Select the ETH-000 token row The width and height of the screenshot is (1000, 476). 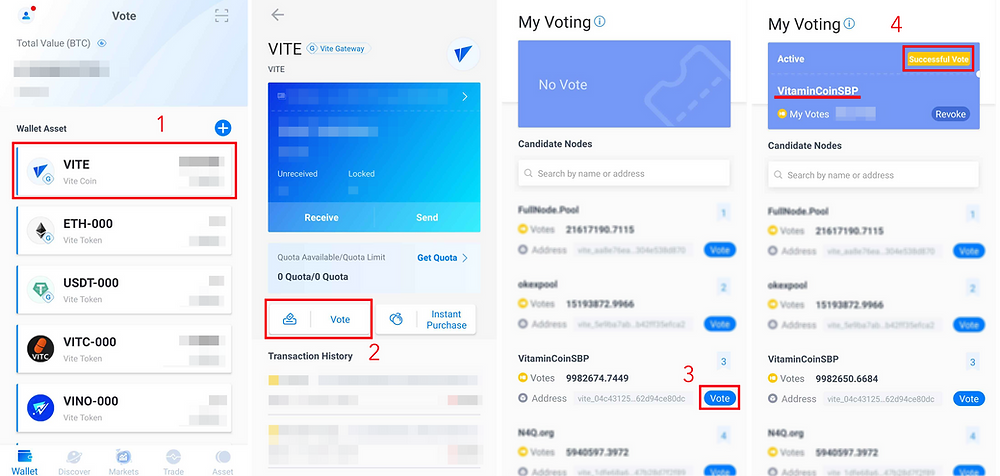(123, 230)
